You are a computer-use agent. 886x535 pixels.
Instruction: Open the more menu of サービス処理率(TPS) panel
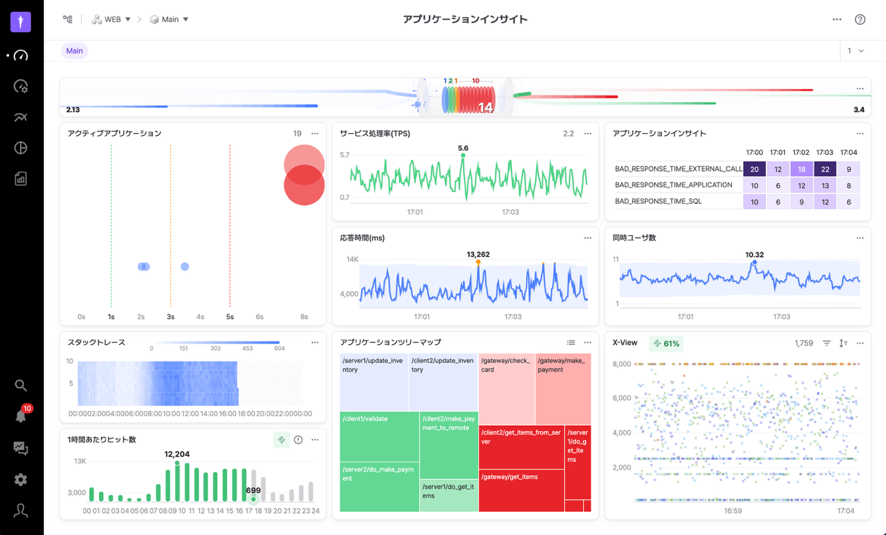pyautogui.click(x=588, y=134)
